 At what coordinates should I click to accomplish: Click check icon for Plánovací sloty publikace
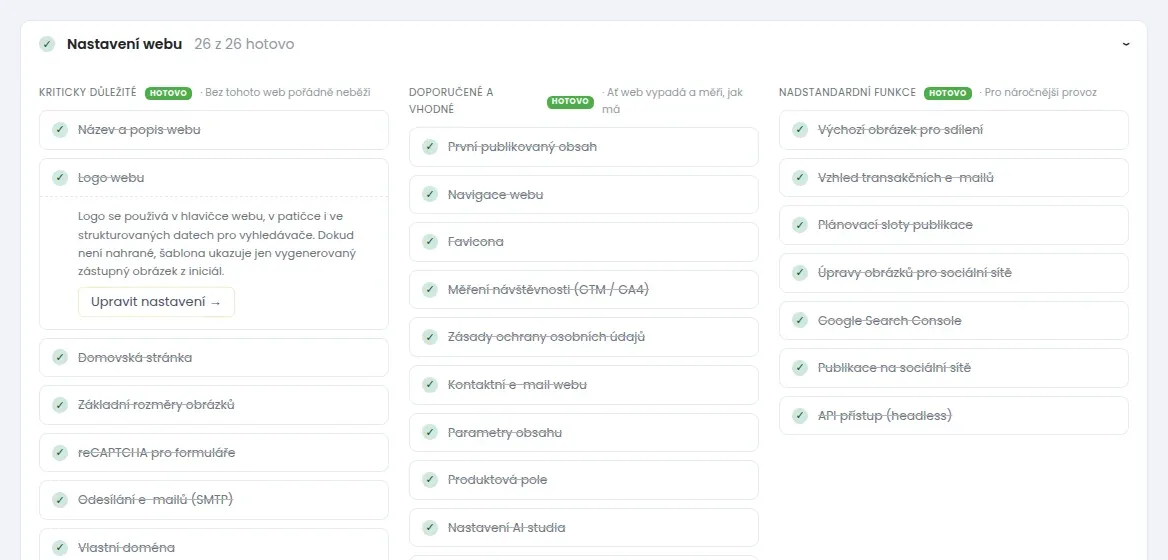coord(800,224)
